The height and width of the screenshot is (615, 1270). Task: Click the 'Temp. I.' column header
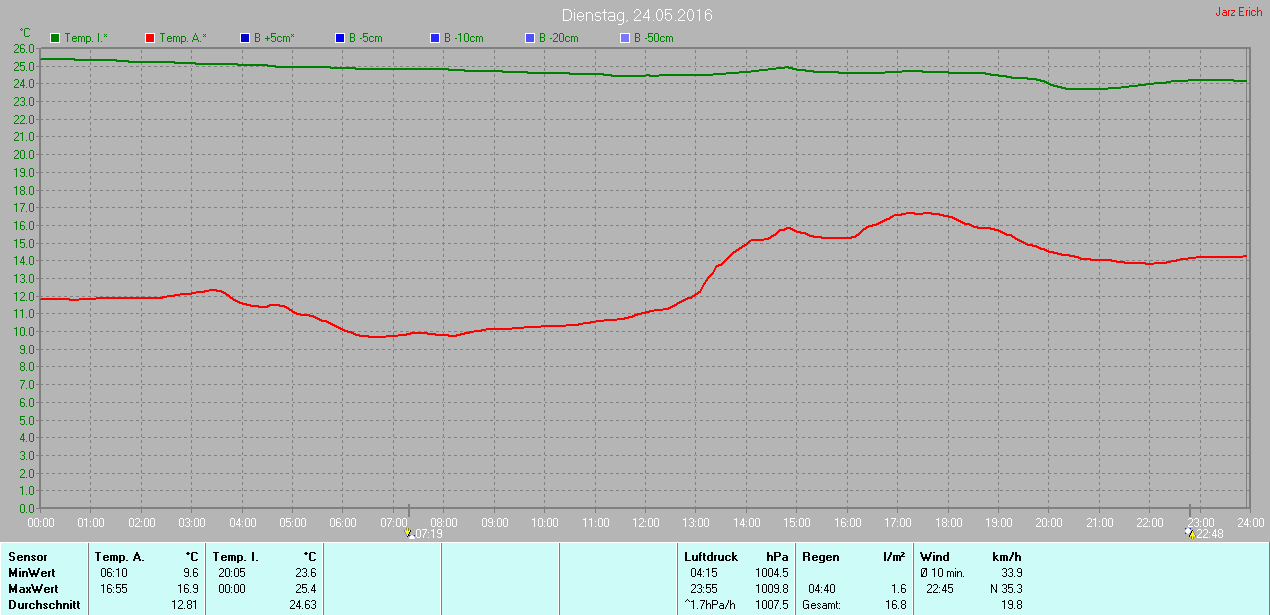(x=236, y=557)
